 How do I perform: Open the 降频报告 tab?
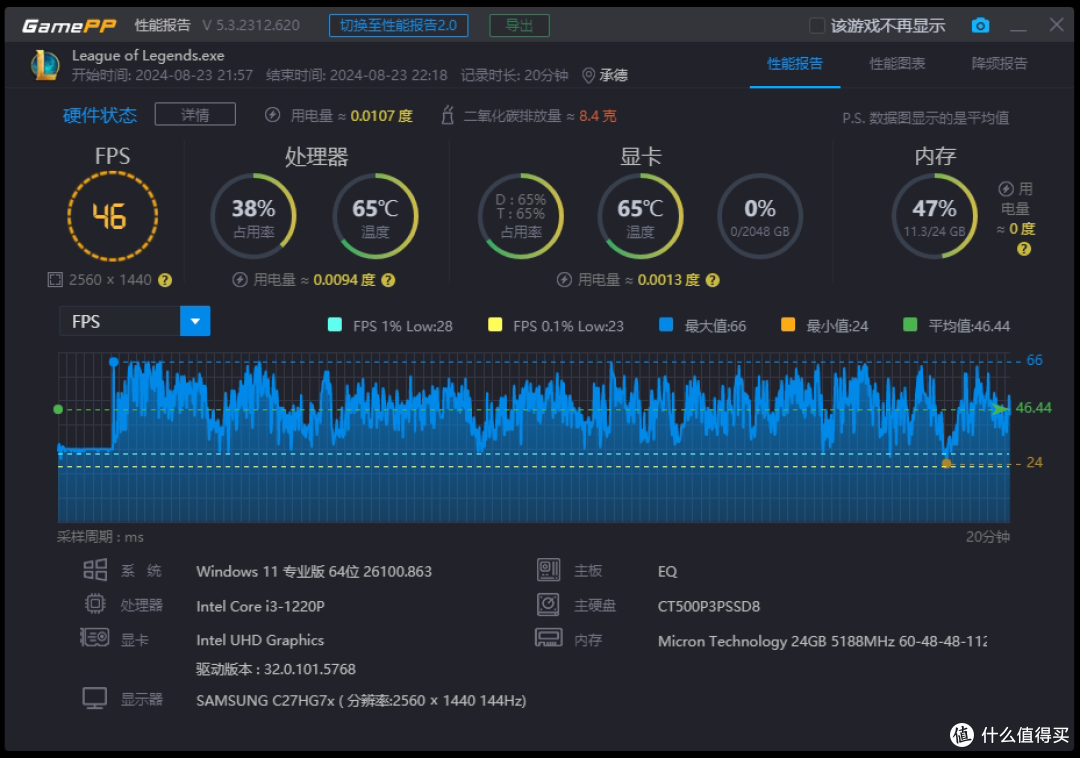pyautogui.click(x=999, y=64)
